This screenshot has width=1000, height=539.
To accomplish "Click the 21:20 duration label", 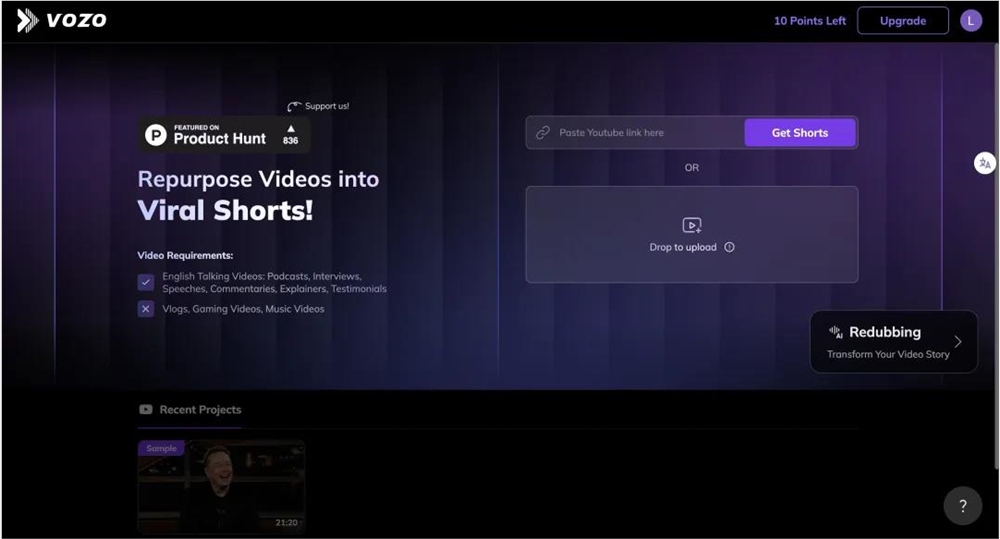I will [x=286, y=522].
